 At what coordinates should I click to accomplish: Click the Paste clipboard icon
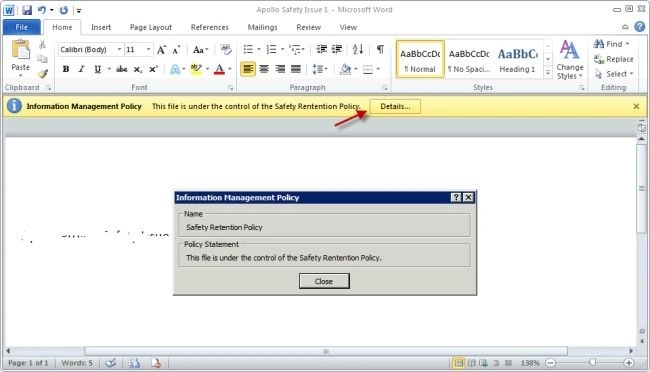point(20,50)
